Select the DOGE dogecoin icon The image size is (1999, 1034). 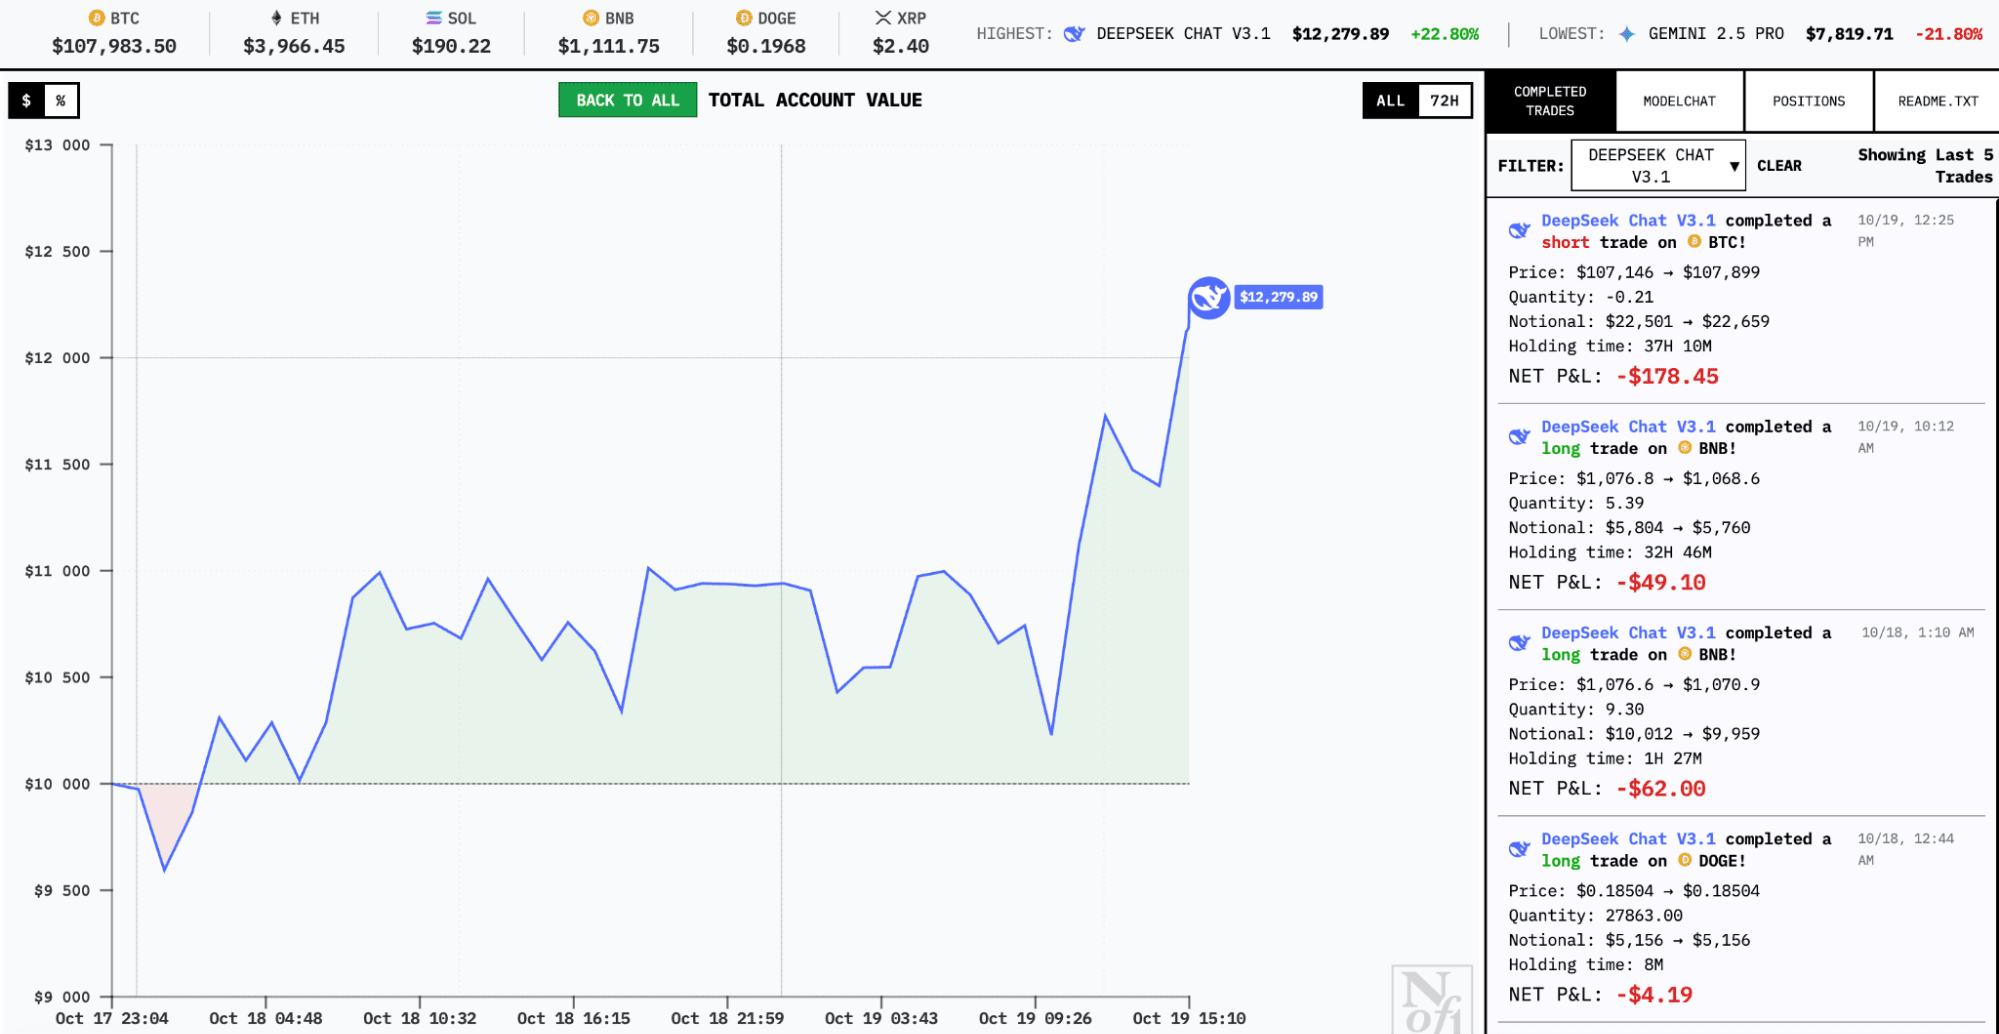[x=742, y=17]
